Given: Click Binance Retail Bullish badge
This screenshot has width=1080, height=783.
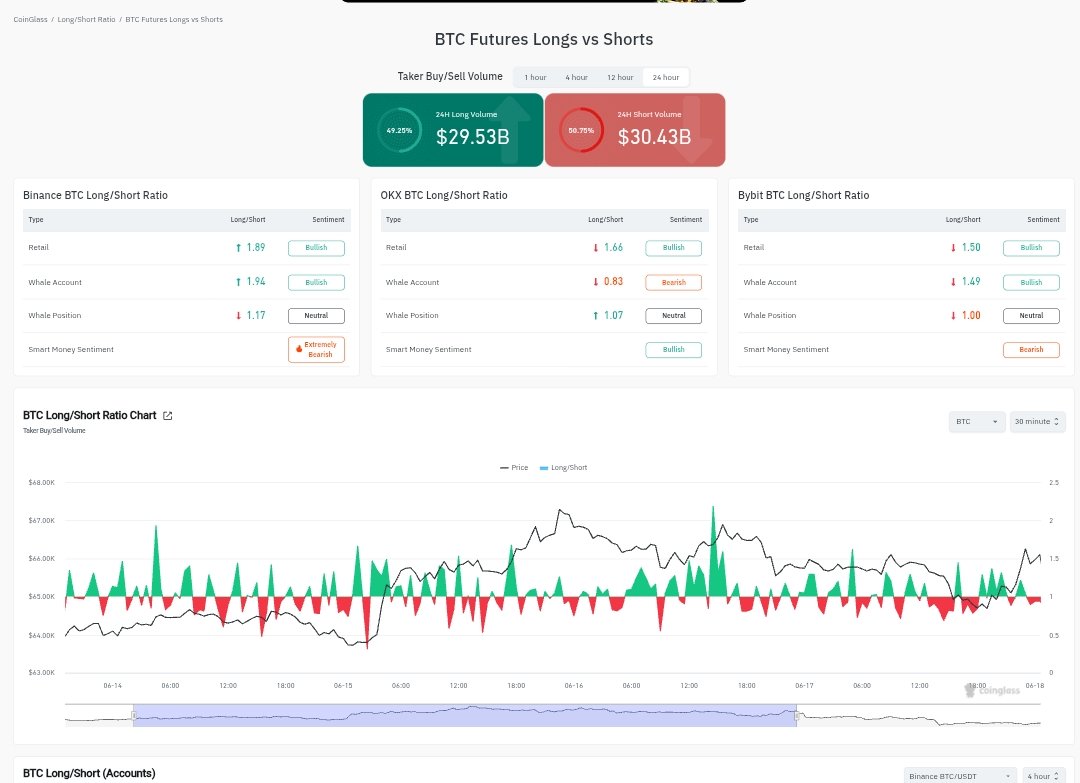Looking at the screenshot, I should 316,248.
